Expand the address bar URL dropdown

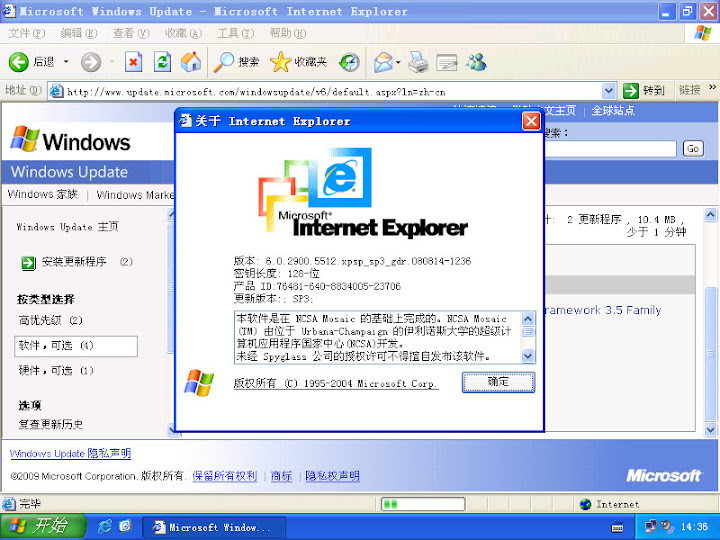pyautogui.click(x=609, y=91)
